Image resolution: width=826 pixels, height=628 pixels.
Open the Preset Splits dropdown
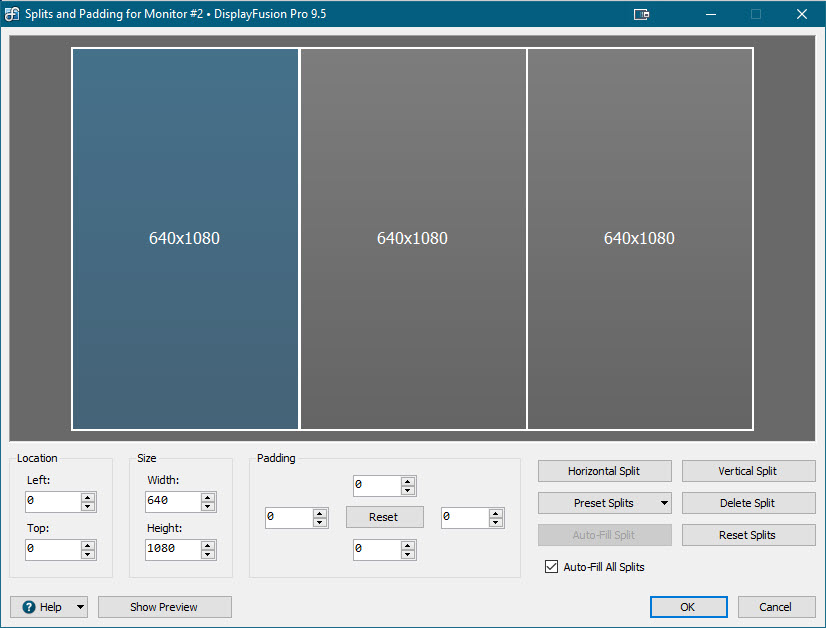[605, 503]
